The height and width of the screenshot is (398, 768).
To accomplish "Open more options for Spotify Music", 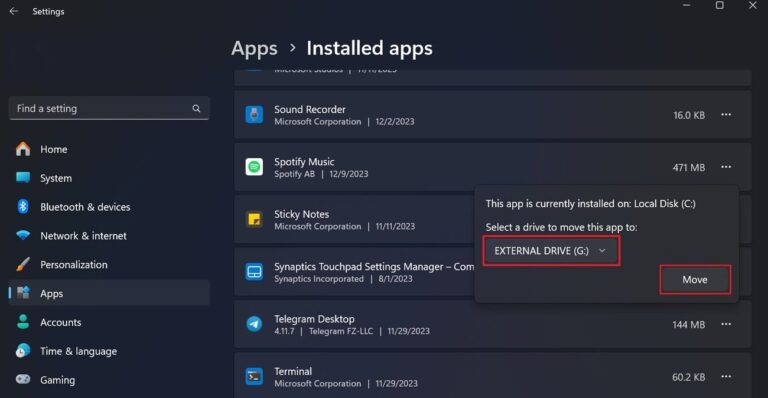I will pyautogui.click(x=726, y=167).
